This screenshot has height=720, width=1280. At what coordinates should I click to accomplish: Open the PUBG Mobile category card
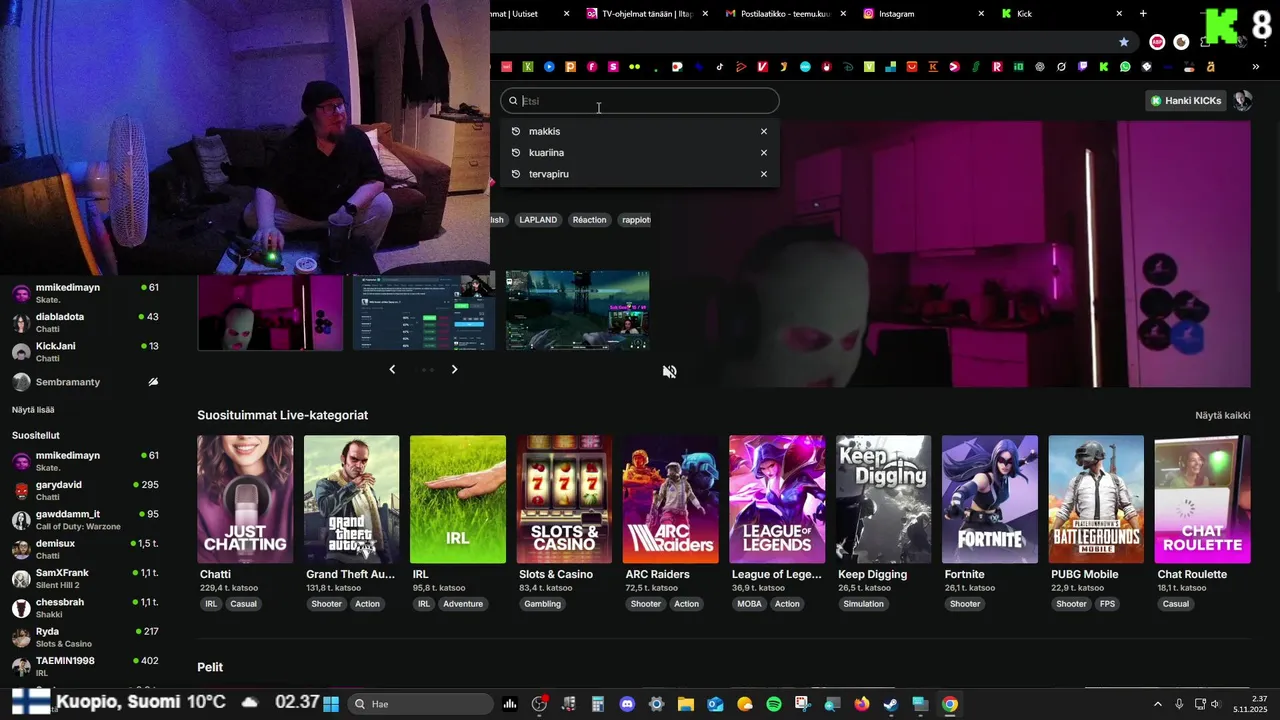(x=1096, y=499)
